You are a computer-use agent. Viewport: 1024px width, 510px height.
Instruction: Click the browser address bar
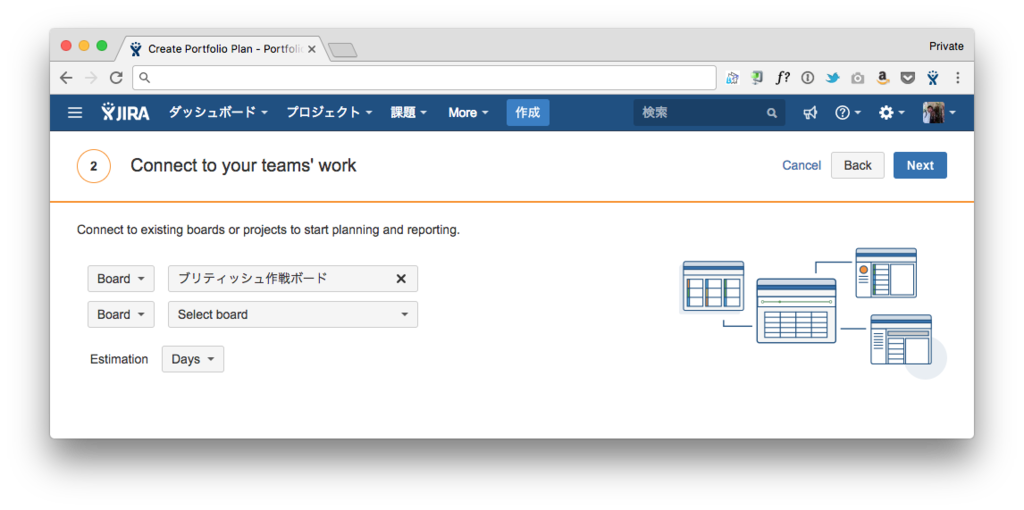(x=424, y=78)
